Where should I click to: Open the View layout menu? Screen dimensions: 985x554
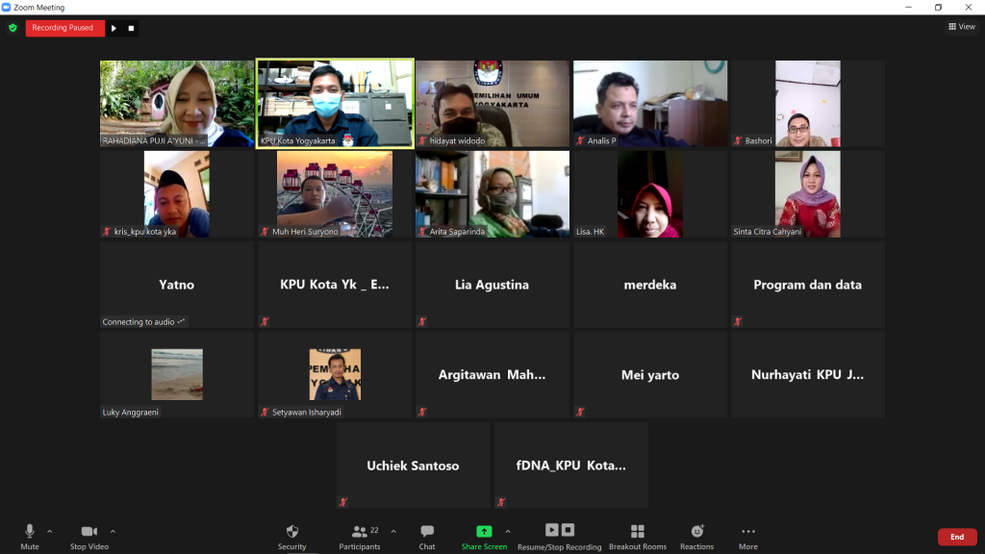click(961, 27)
